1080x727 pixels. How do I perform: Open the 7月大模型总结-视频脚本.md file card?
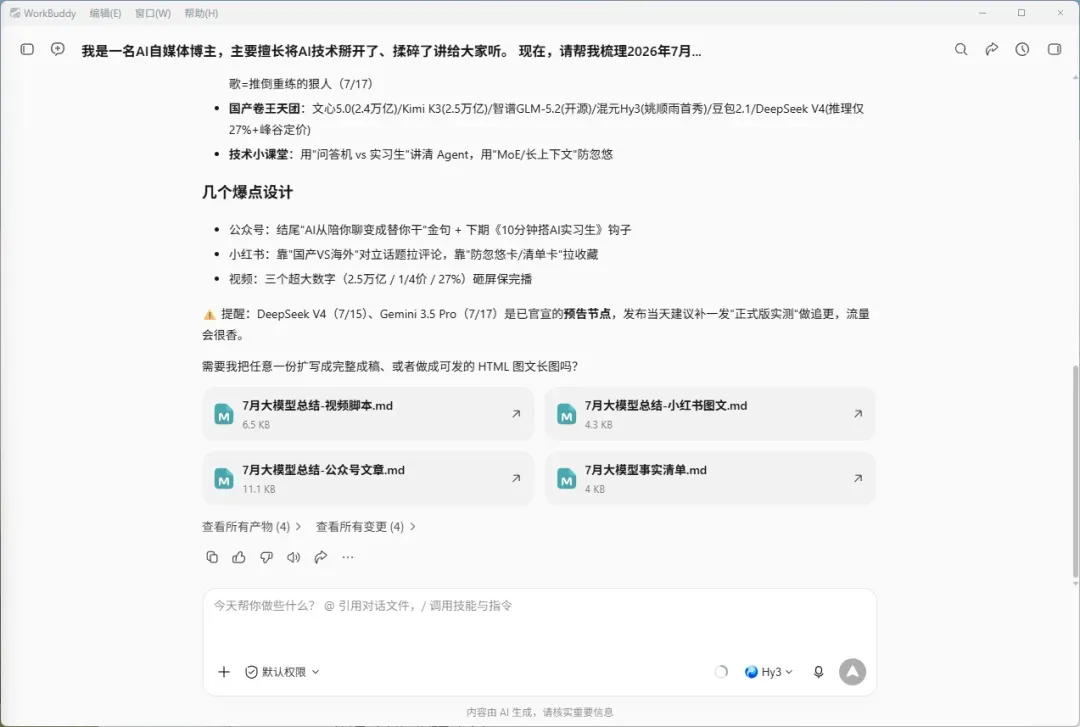coord(368,413)
